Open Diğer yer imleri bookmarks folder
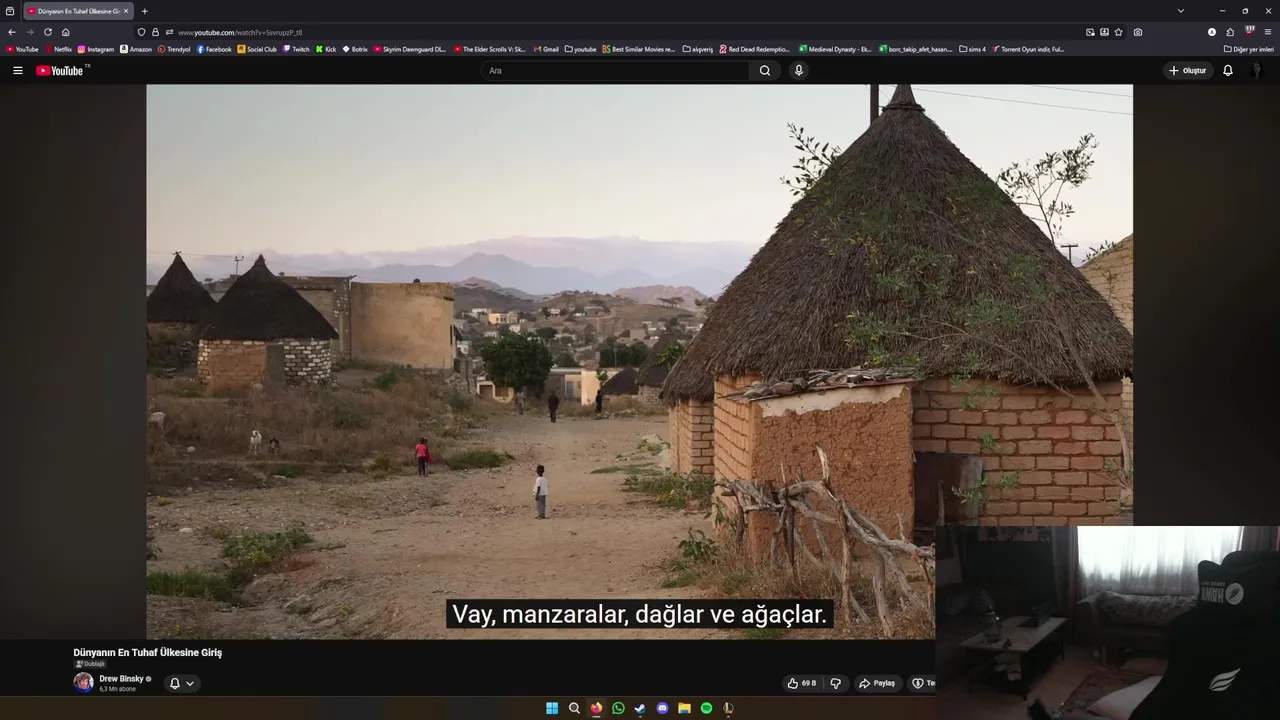 click(1249, 49)
